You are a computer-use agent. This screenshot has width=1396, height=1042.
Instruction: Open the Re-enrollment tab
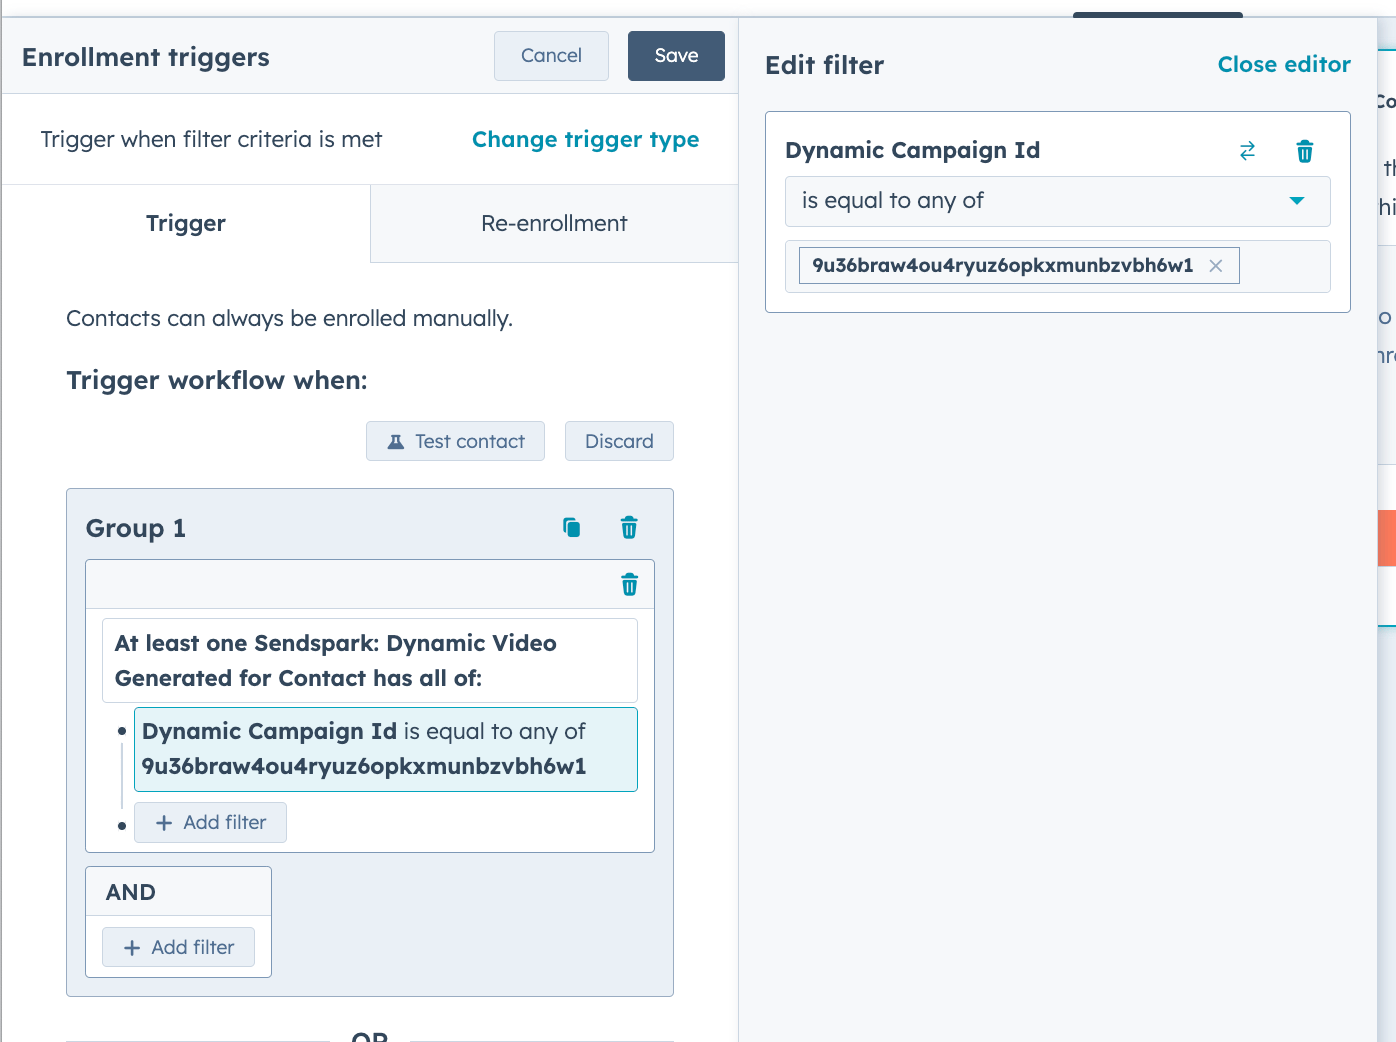pos(554,223)
